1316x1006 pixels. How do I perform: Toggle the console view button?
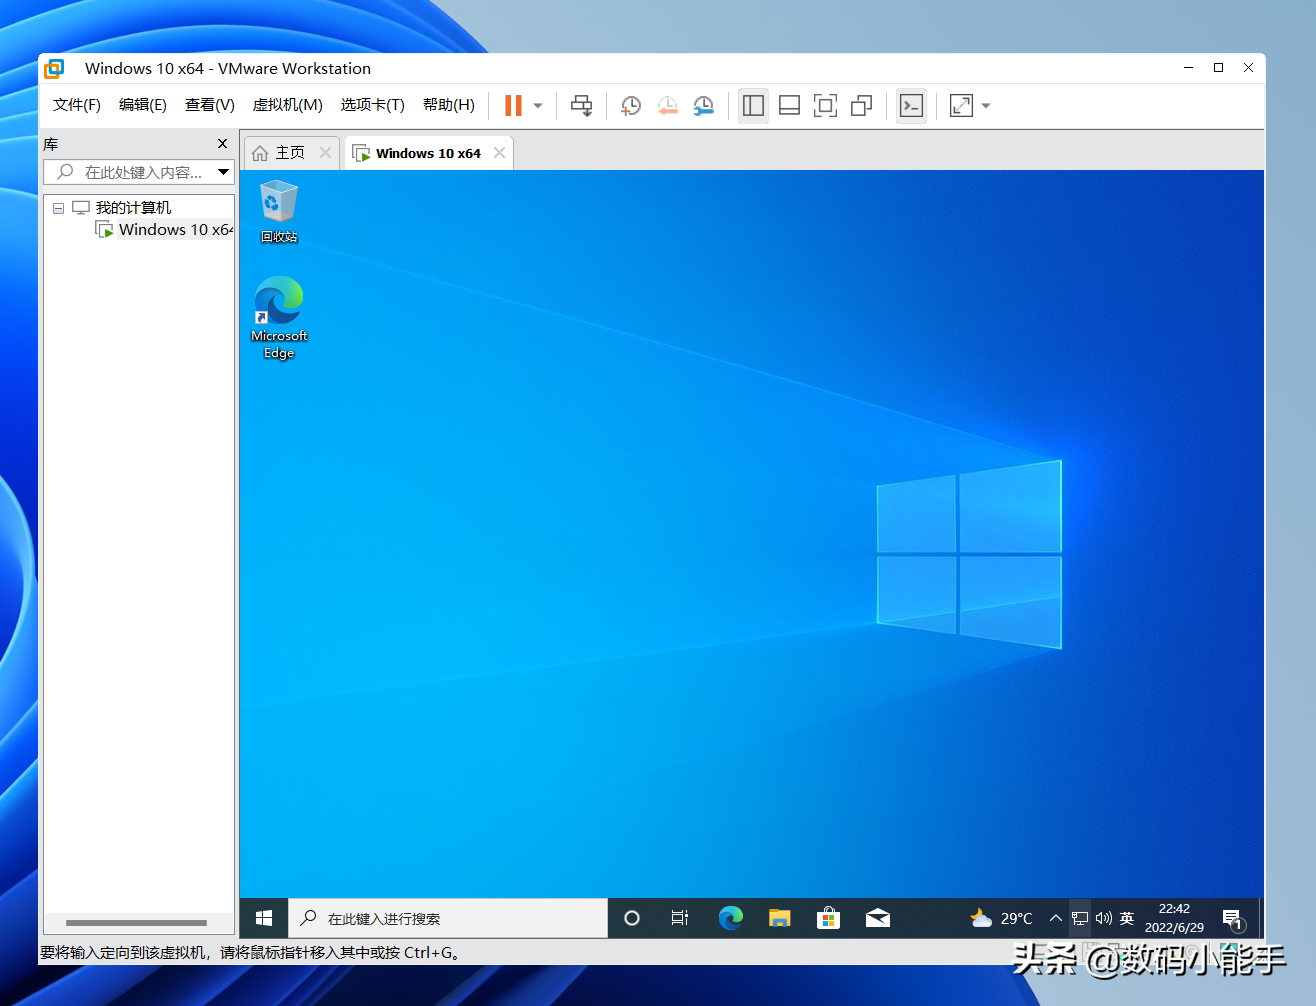tap(911, 106)
